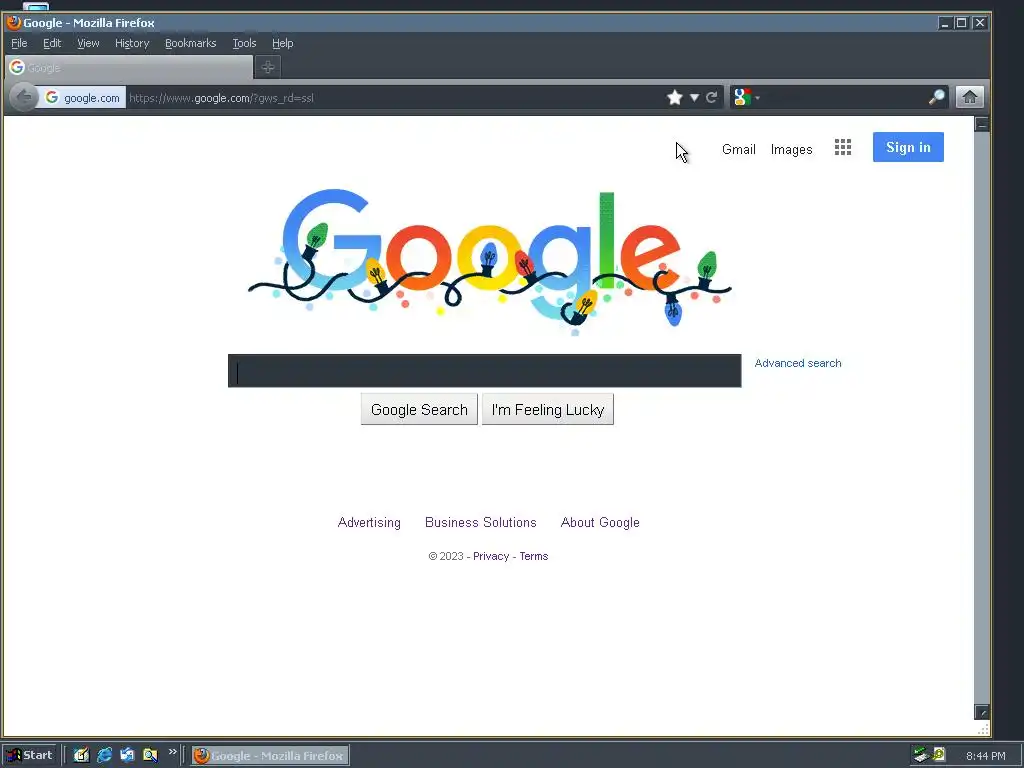The height and width of the screenshot is (768, 1024).
Task: Click the 8:44 PM system clock
Action: point(985,756)
